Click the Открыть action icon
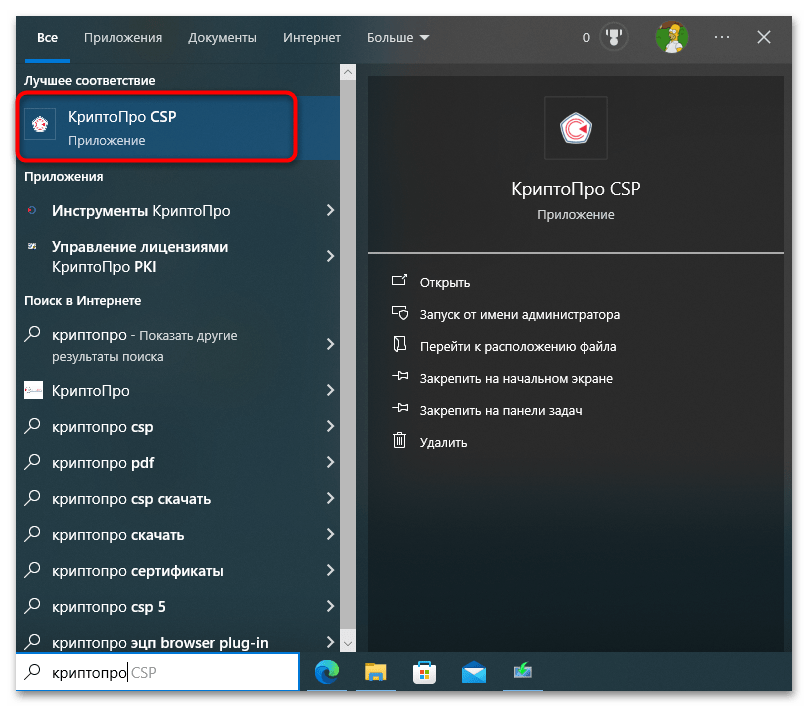Viewport: 808px width, 707px height. (399, 281)
